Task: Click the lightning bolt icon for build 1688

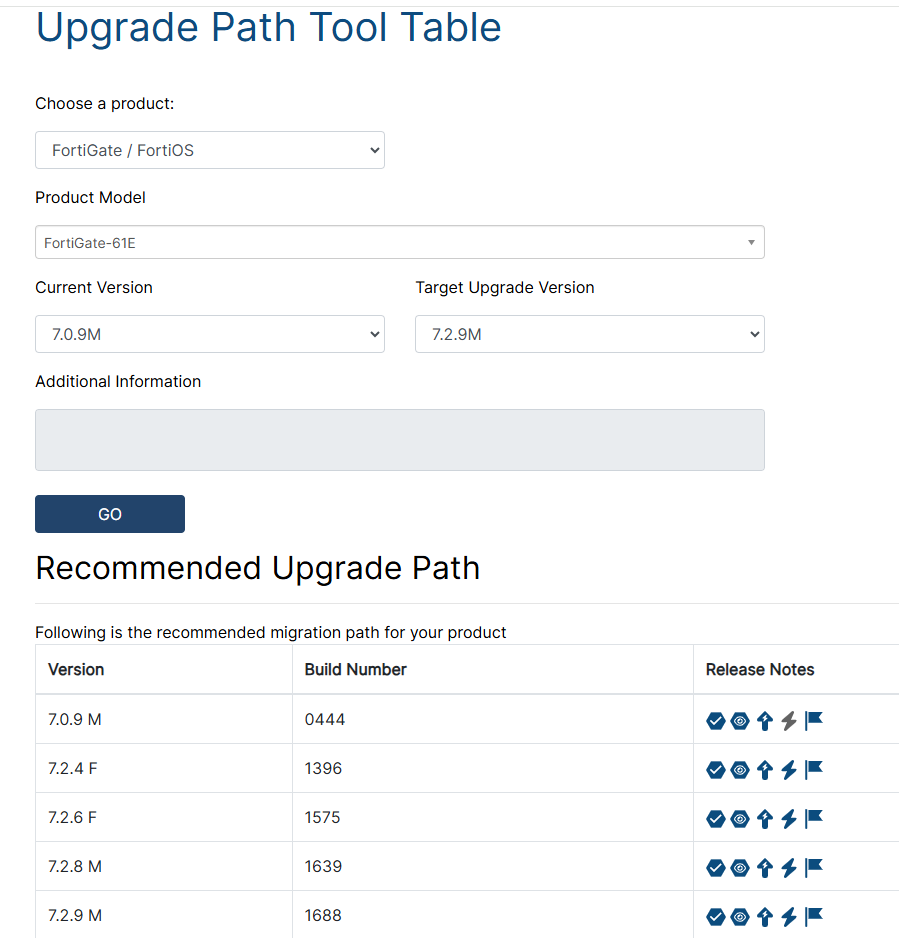Action: tap(789, 917)
